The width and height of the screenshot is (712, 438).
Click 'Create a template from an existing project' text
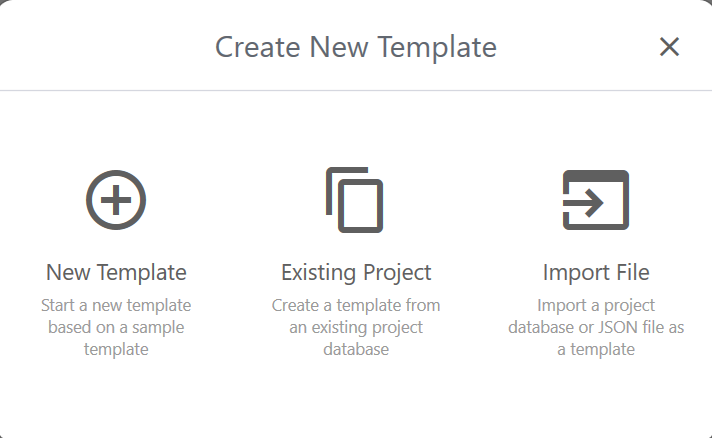pyautogui.click(x=356, y=316)
